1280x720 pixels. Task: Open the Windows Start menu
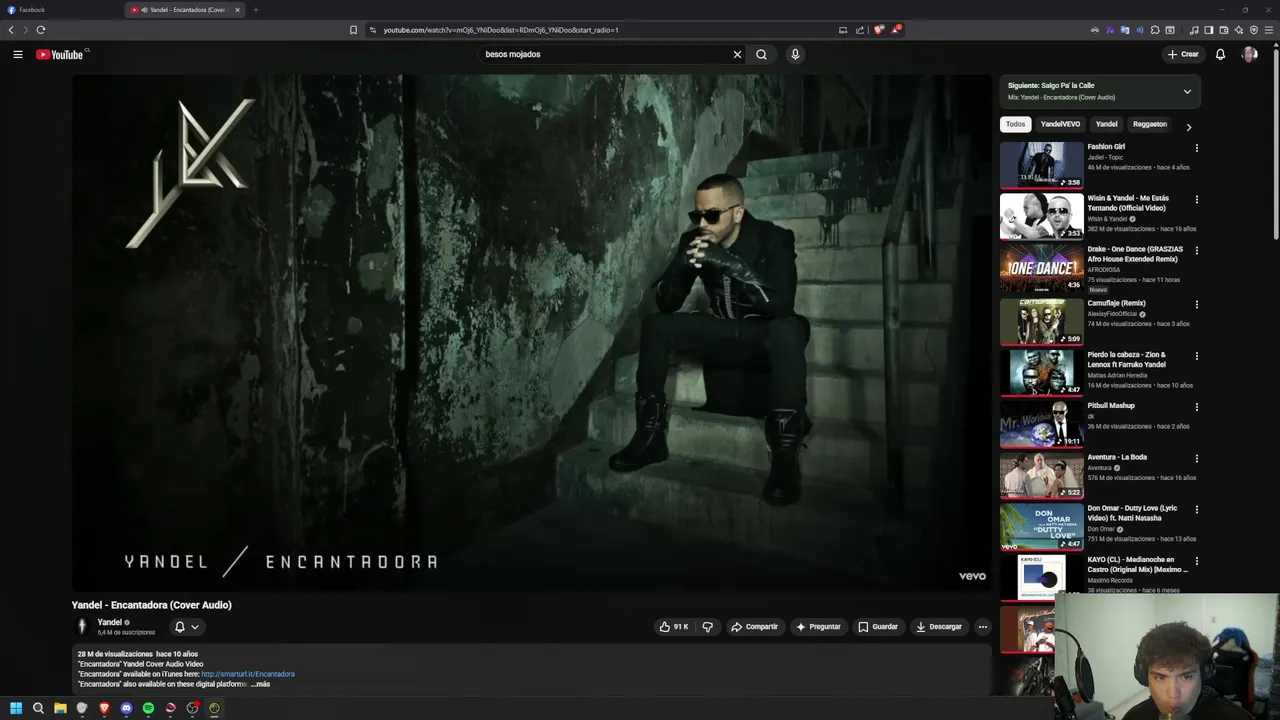tap(16, 708)
